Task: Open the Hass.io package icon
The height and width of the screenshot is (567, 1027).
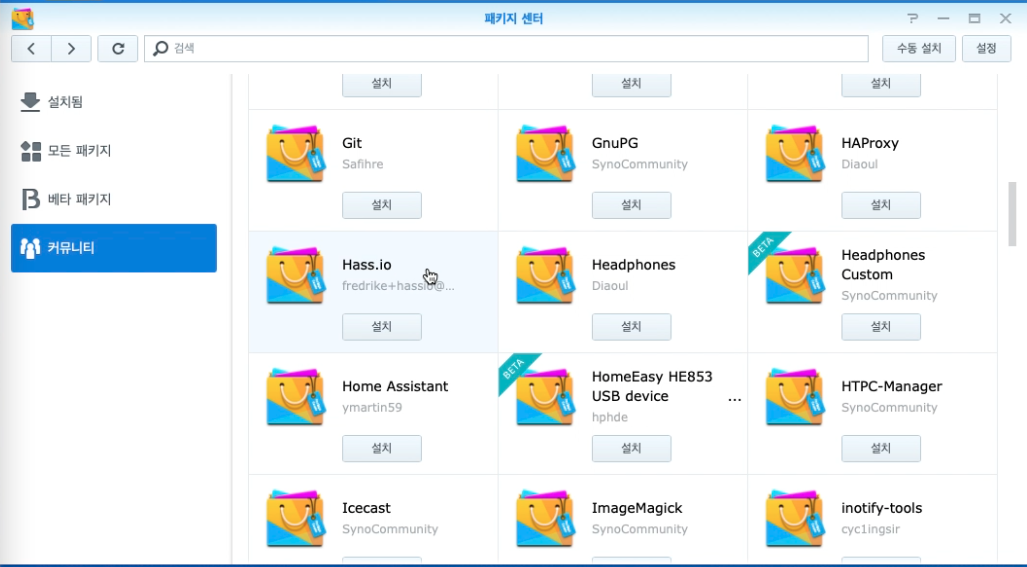Action: point(295,276)
